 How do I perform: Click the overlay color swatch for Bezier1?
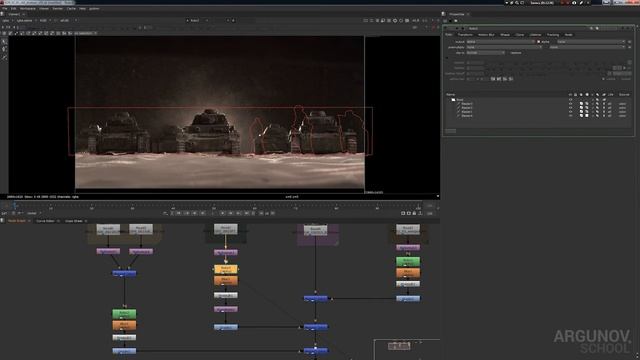click(581, 104)
